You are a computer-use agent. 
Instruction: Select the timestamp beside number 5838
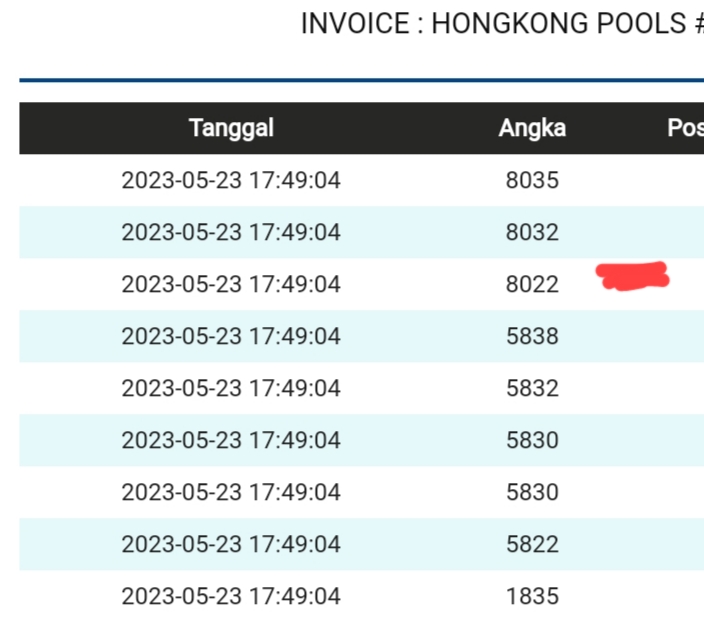pyautogui.click(x=231, y=337)
